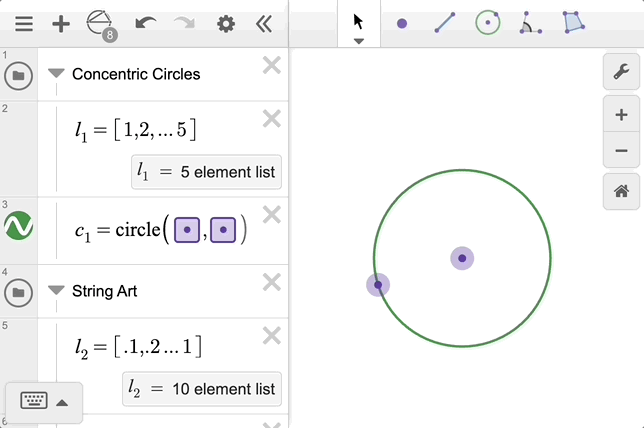Screen dimensions: 644x428
Task: Toggle the Concentric Circles folder visibility
Action: [x=18, y=75]
